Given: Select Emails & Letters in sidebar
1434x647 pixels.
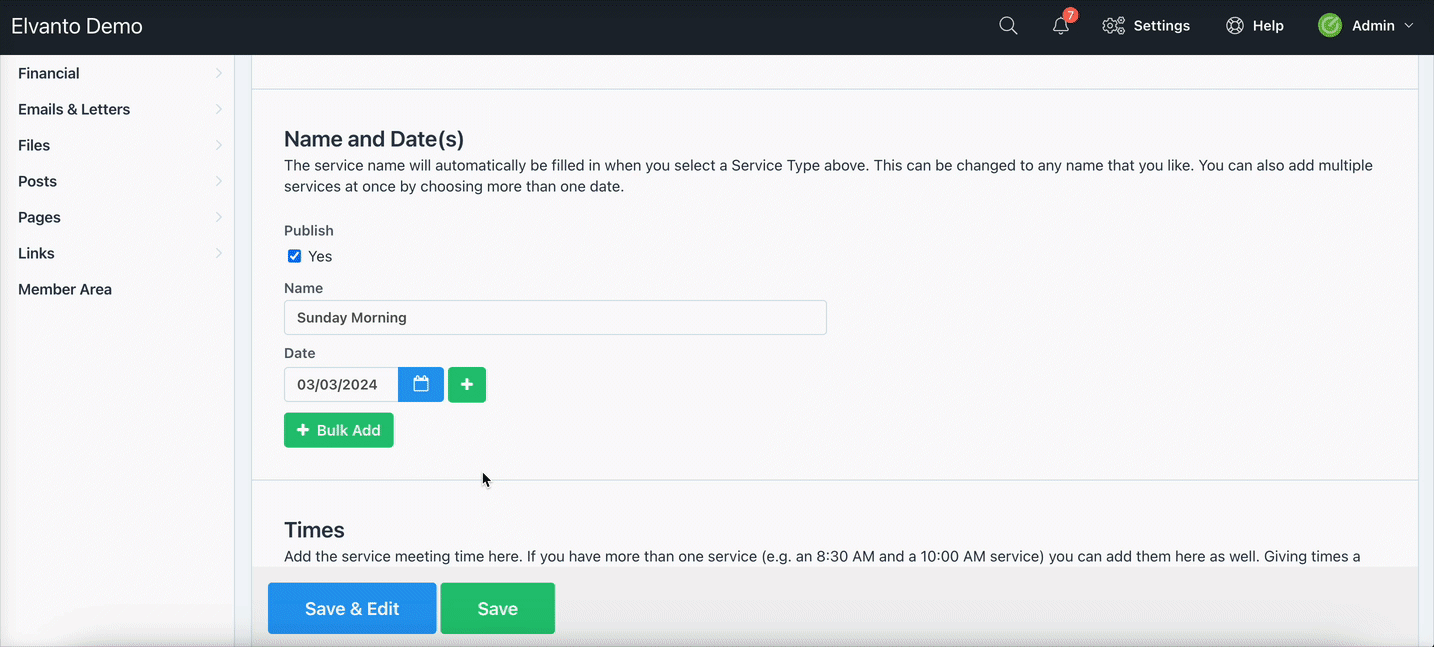Looking at the screenshot, I should pos(74,109).
